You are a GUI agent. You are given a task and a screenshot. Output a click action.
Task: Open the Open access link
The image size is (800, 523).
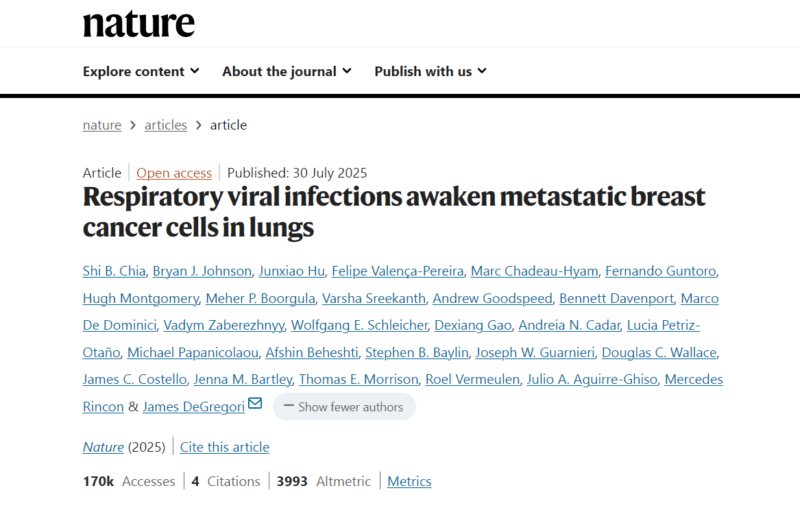coord(174,173)
